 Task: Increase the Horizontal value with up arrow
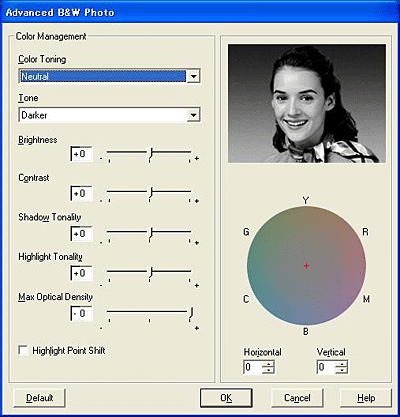(x=268, y=364)
